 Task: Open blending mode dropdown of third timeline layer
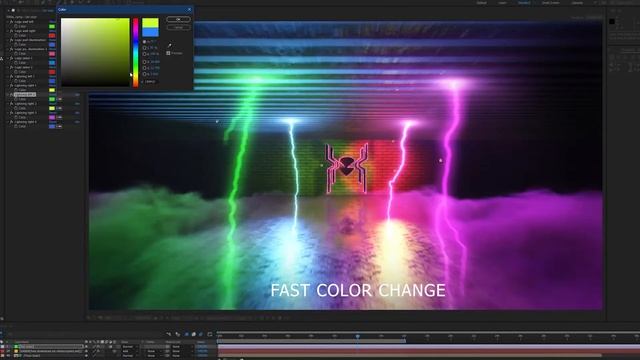130,356
